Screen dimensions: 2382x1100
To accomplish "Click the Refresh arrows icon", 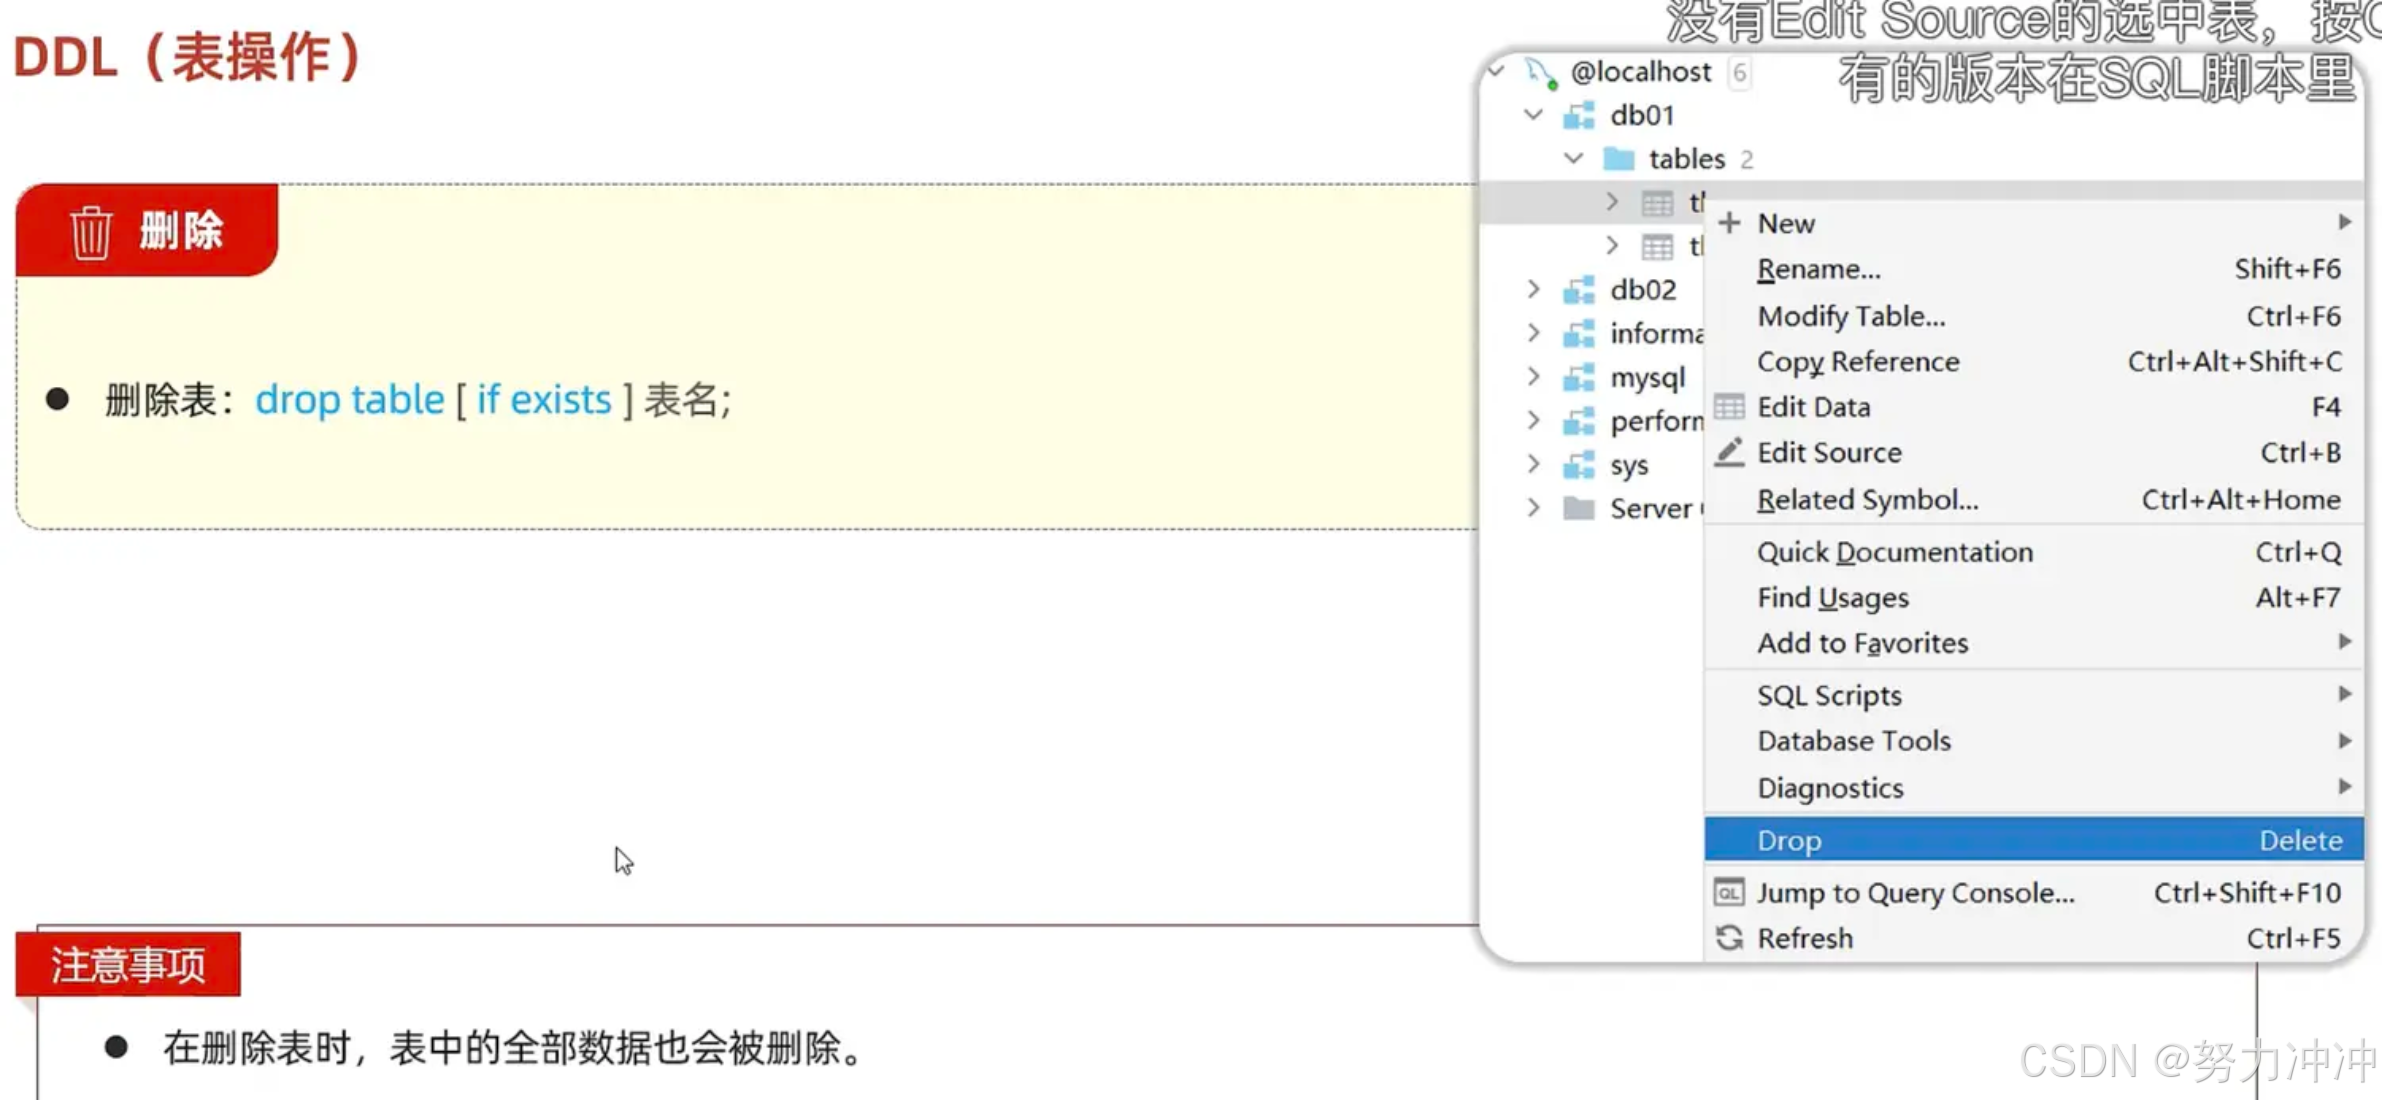I will click(1729, 938).
